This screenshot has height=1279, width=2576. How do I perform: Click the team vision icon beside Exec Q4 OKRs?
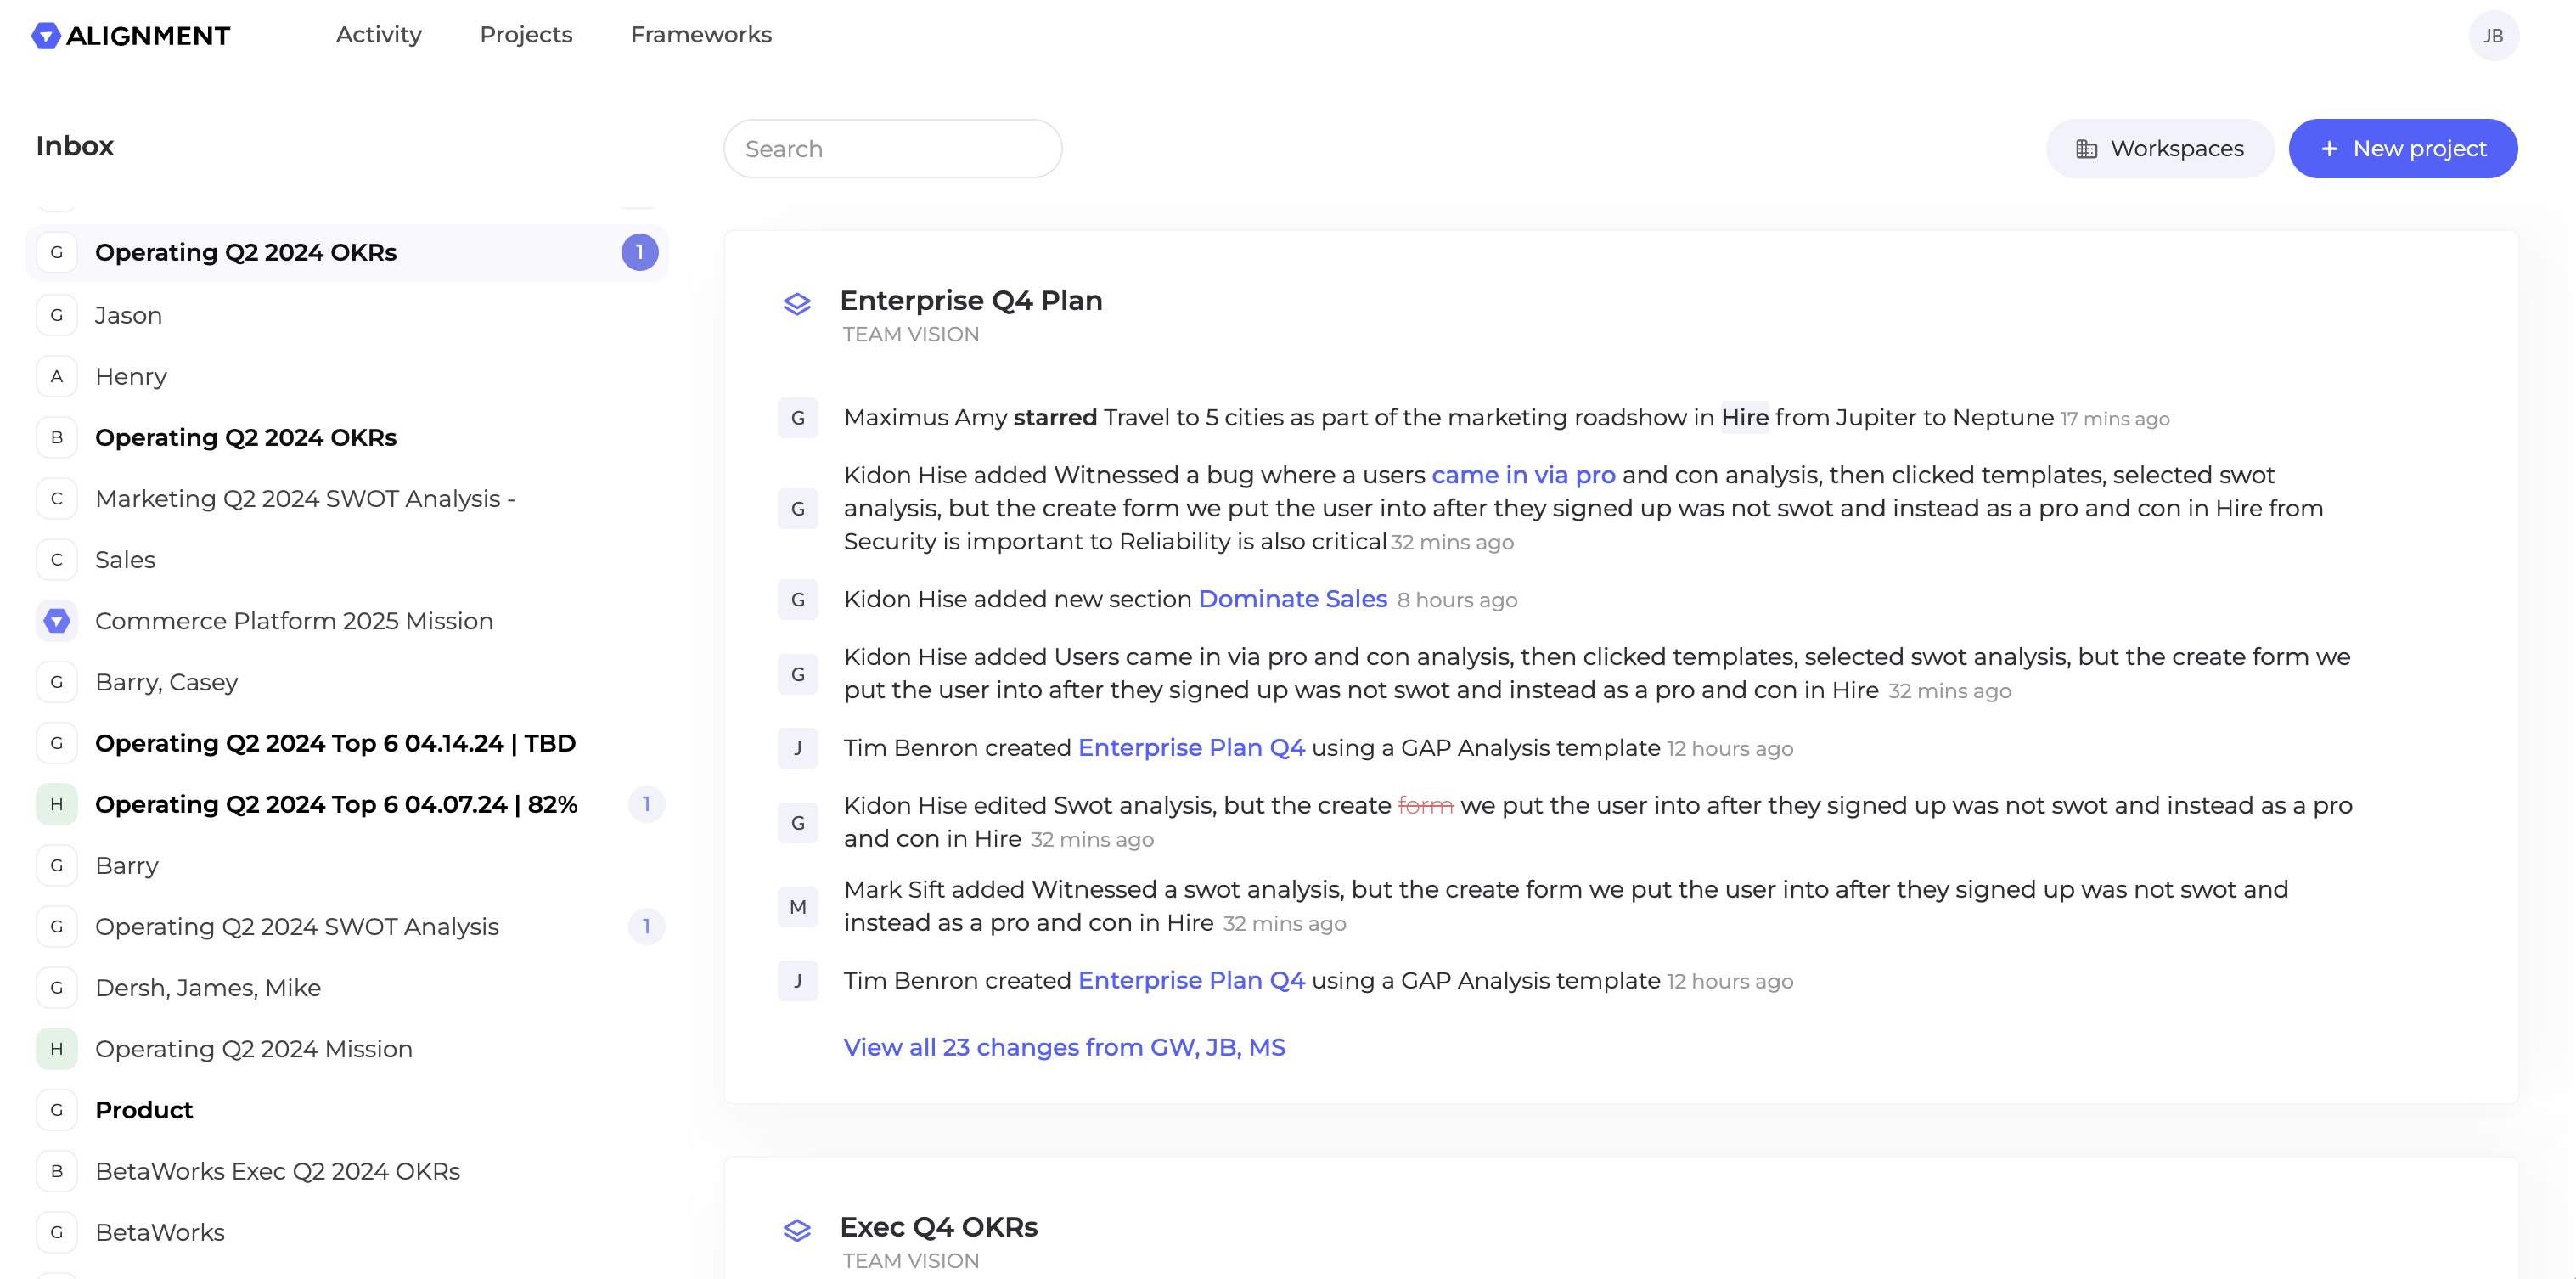click(797, 1230)
